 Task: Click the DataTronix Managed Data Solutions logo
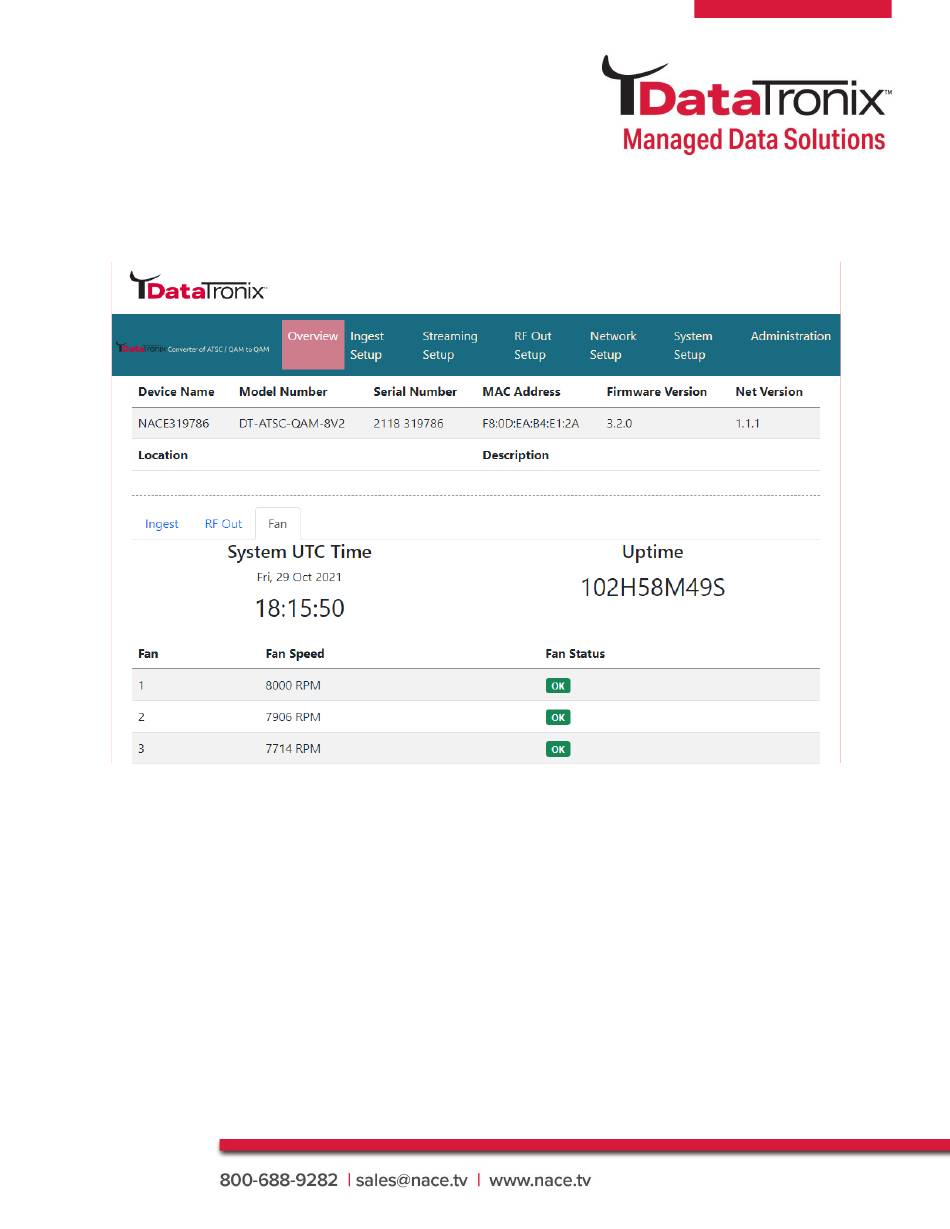(x=745, y=105)
